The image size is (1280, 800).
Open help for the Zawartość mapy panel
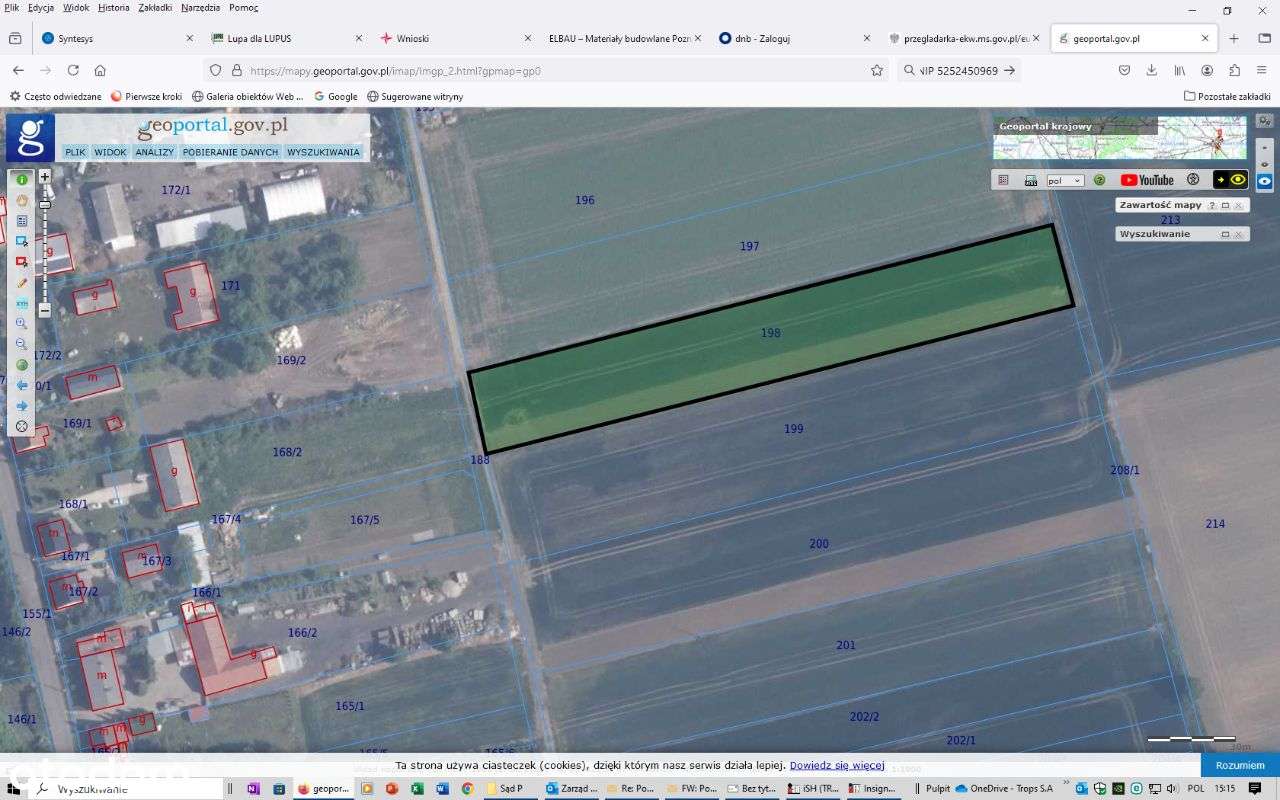point(1212,205)
